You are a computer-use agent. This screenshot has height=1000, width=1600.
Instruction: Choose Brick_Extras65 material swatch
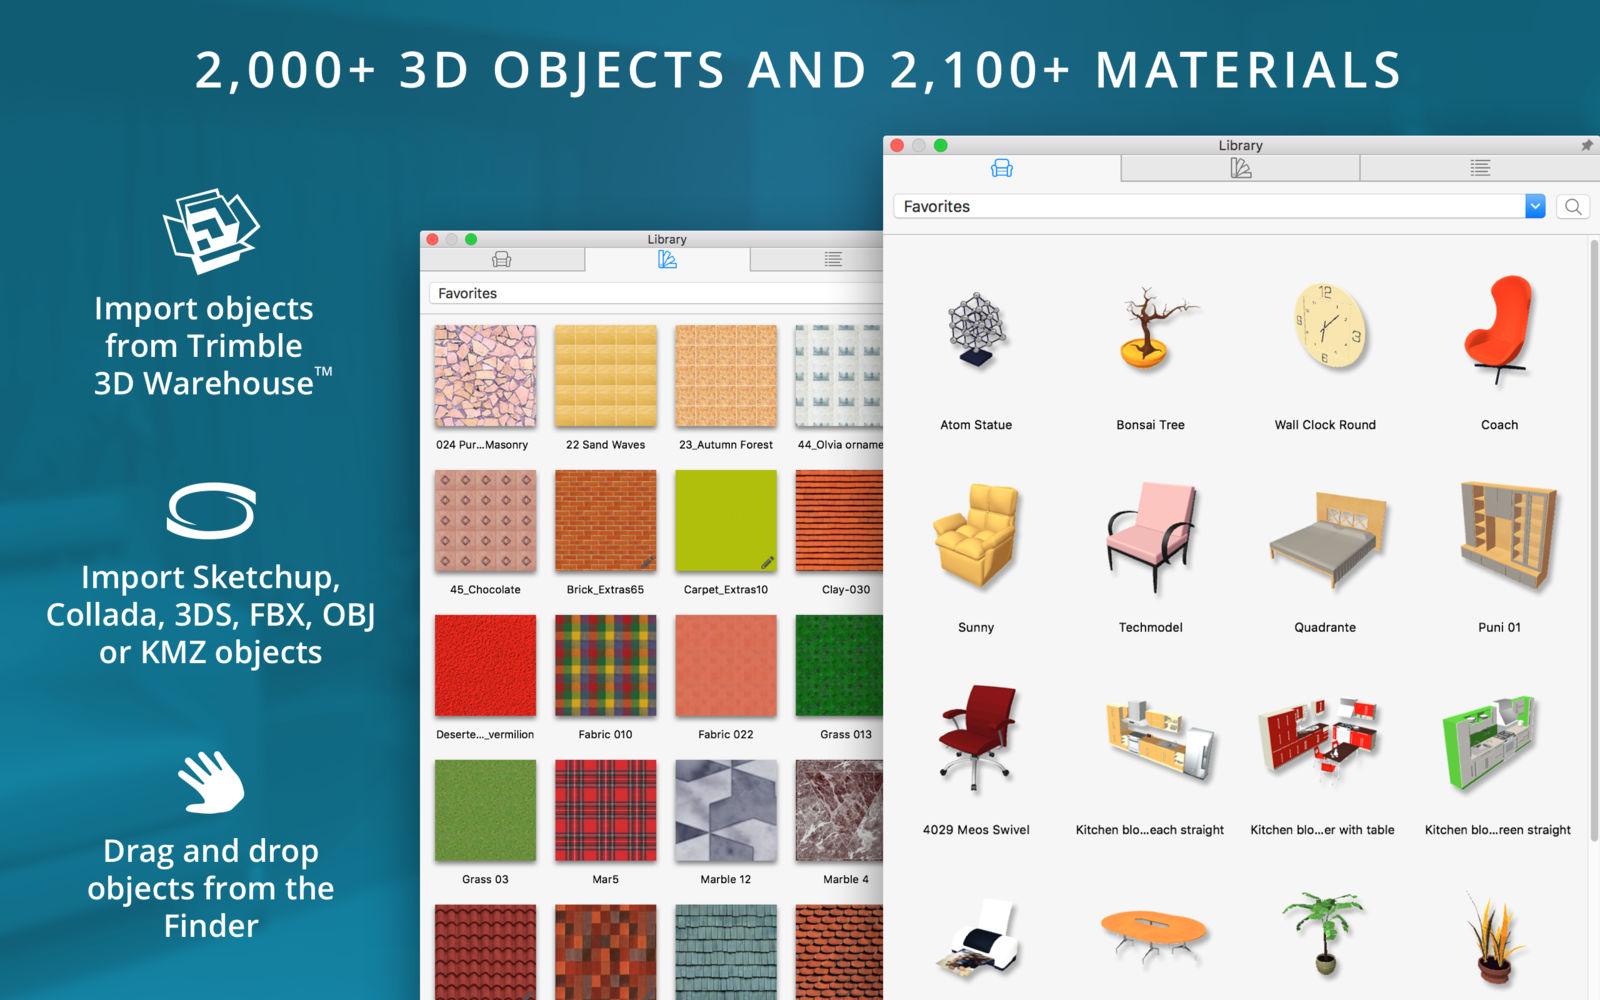606,521
